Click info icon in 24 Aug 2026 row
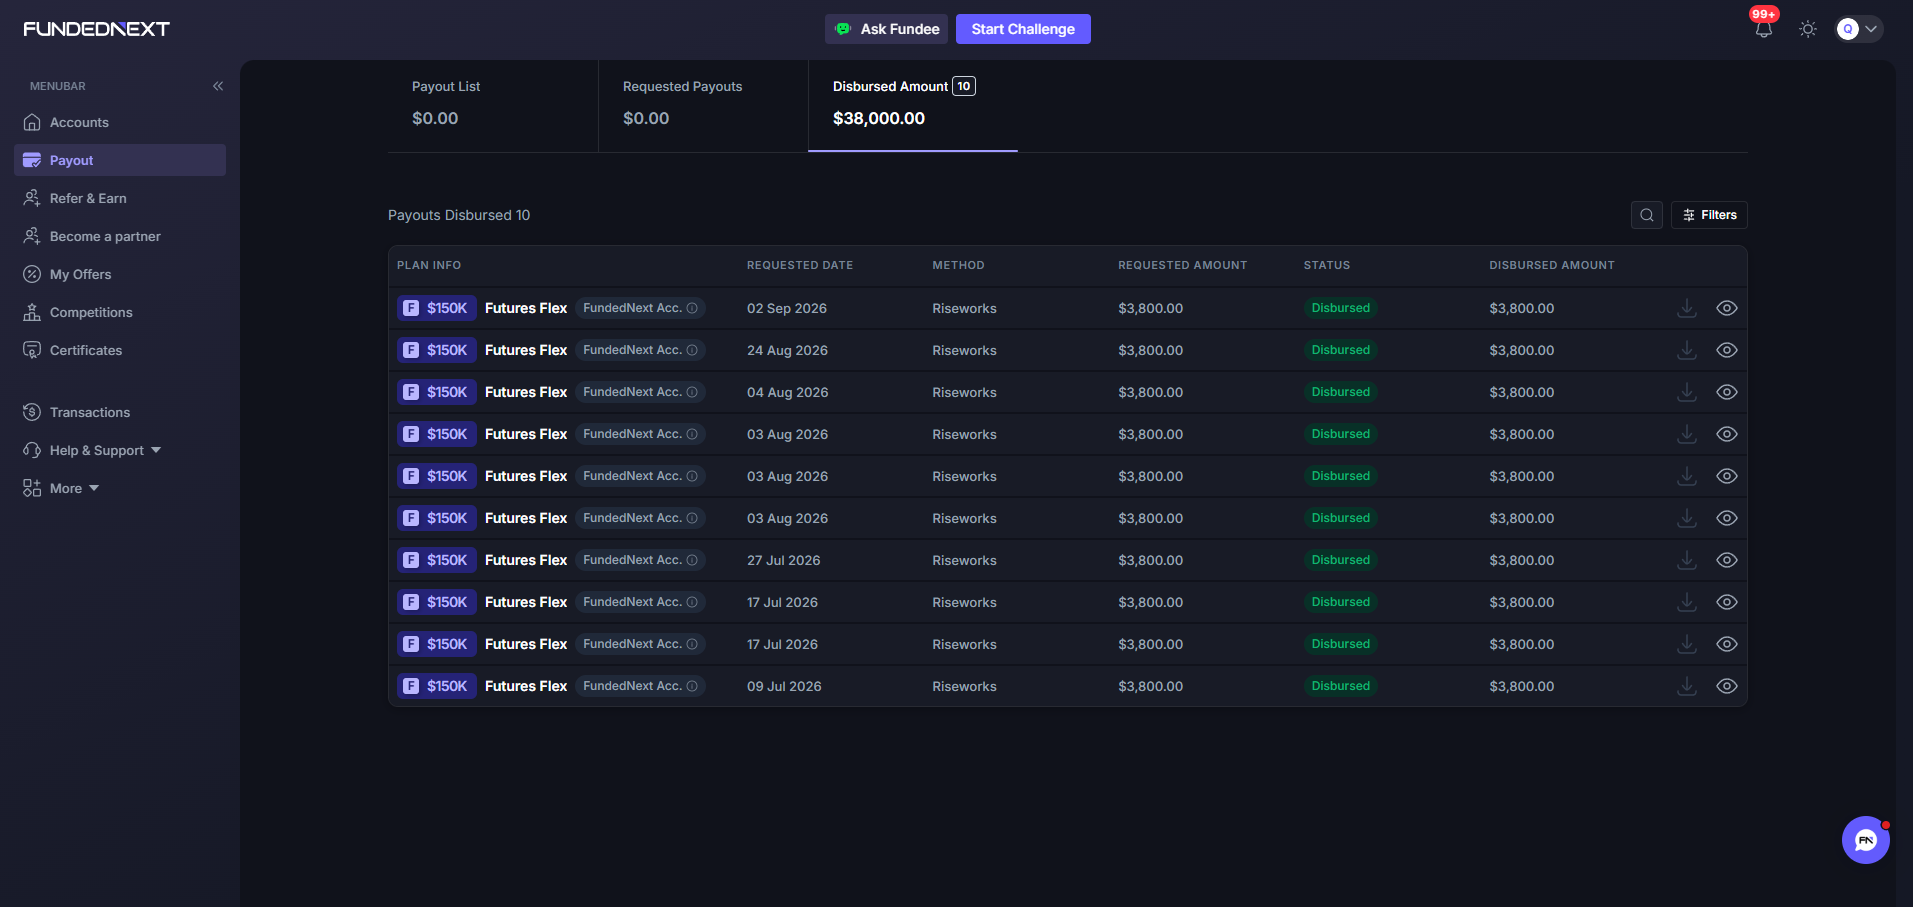This screenshot has height=907, width=1913. 692,350
